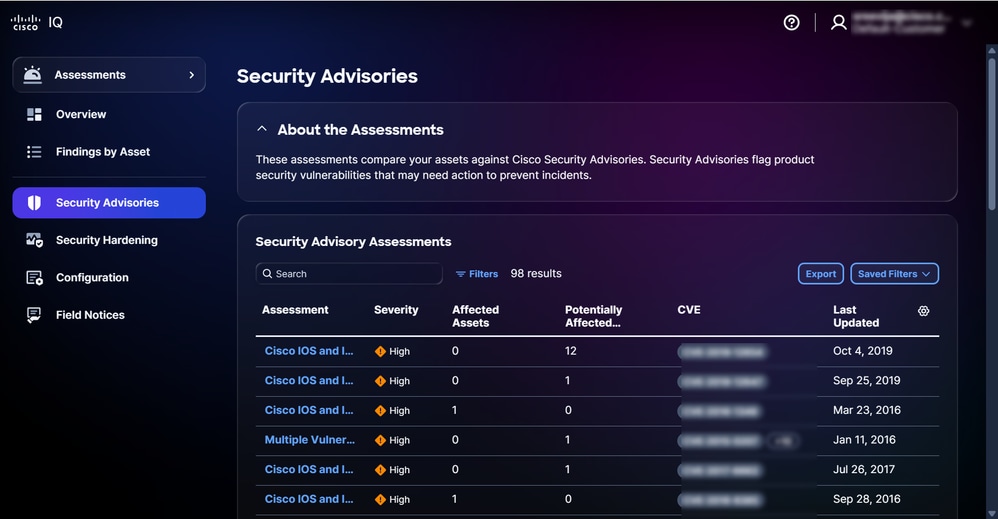Click the user profile icon
998x519 pixels.
pyautogui.click(x=839, y=23)
